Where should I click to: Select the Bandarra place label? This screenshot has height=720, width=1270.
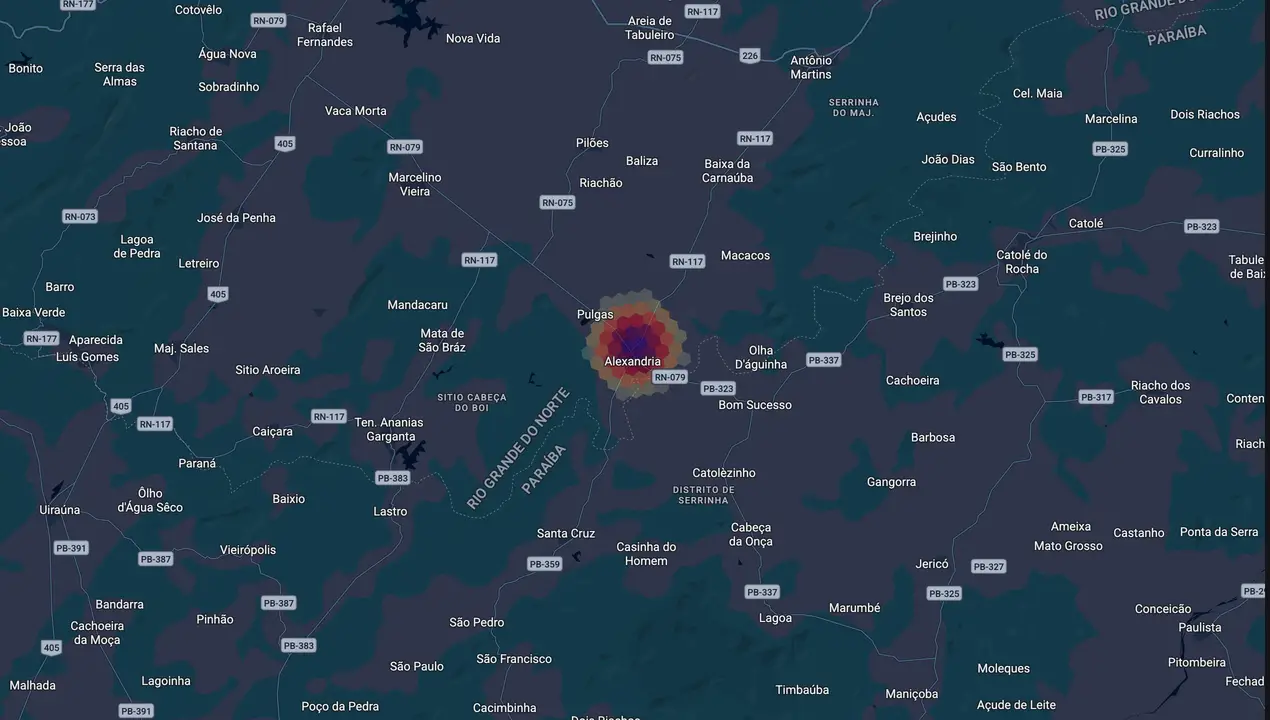click(x=119, y=605)
